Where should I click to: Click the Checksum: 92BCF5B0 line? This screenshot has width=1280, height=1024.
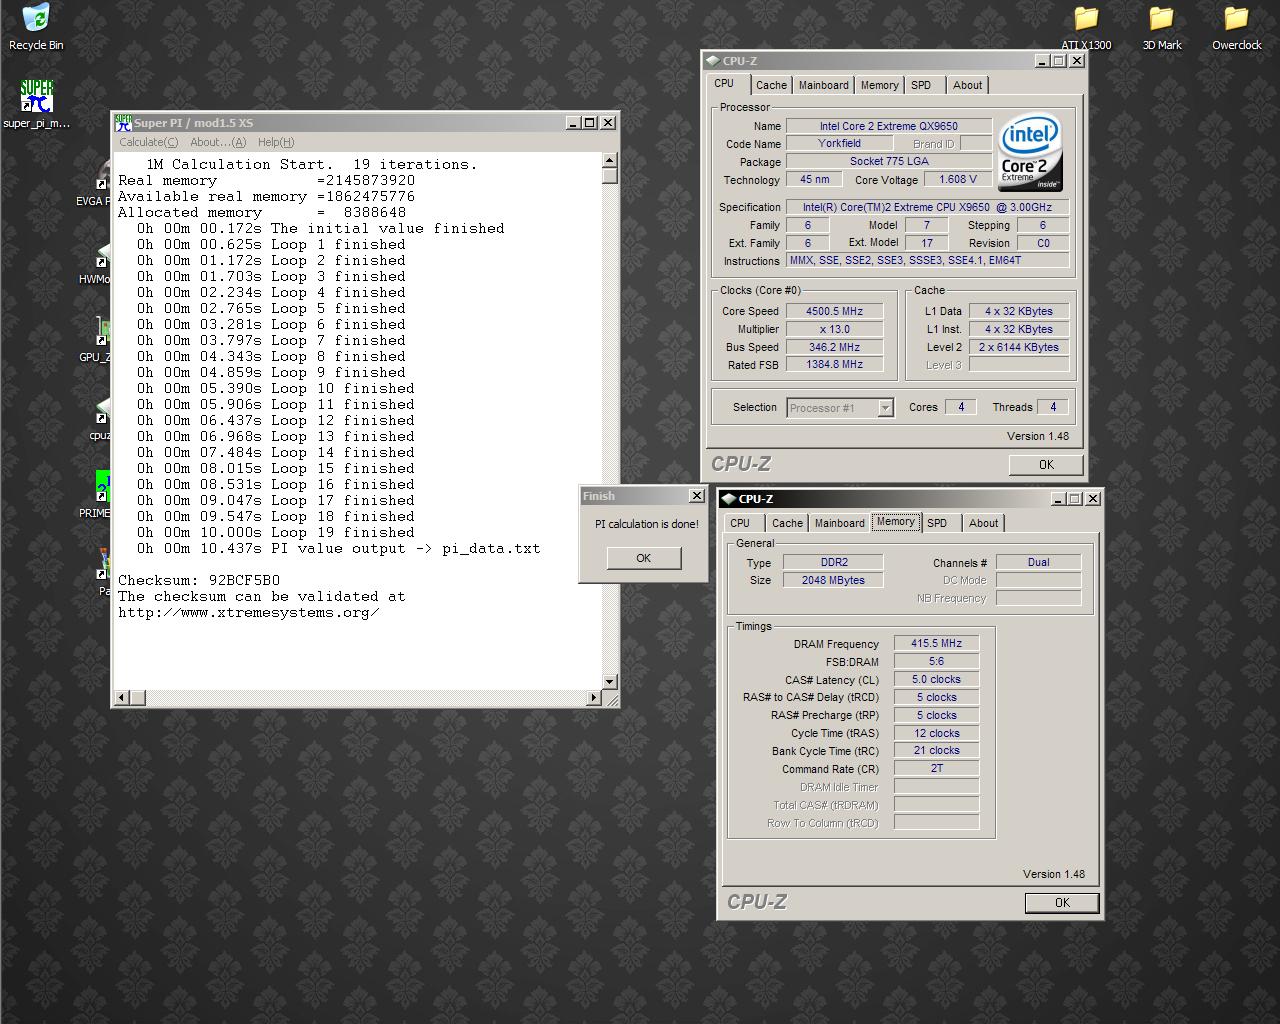click(x=199, y=580)
